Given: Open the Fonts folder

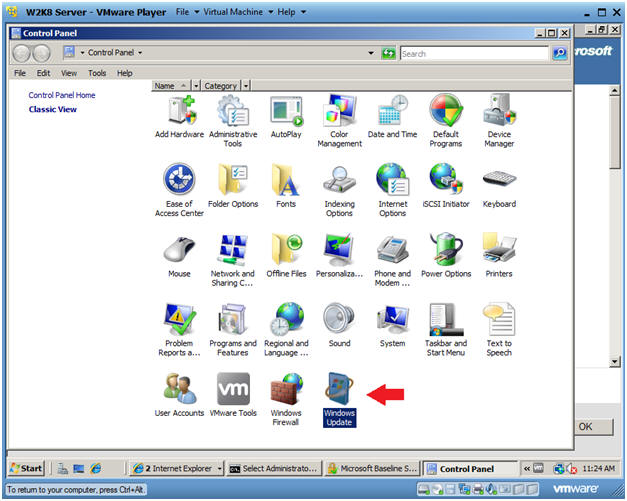Looking at the screenshot, I should click(x=286, y=186).
